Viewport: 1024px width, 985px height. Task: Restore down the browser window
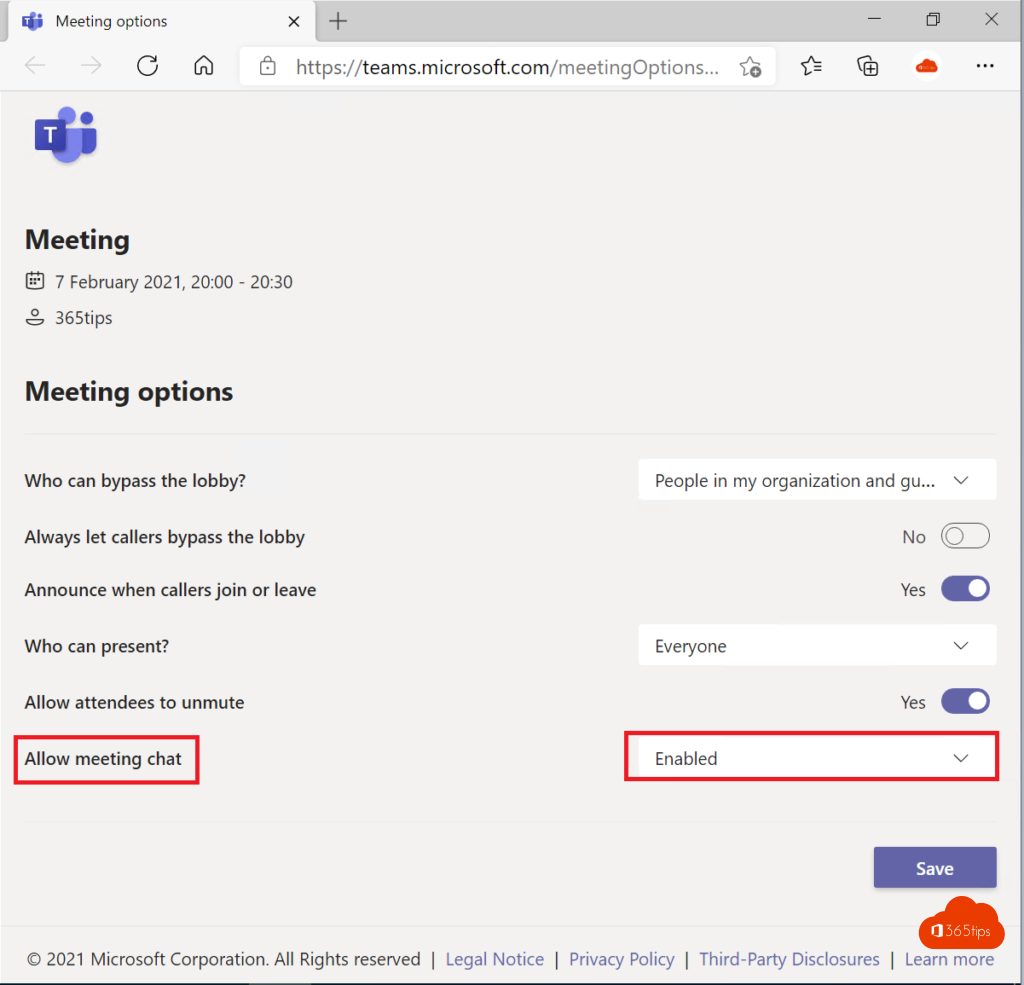pyautogui.click(x=933, y=20)
